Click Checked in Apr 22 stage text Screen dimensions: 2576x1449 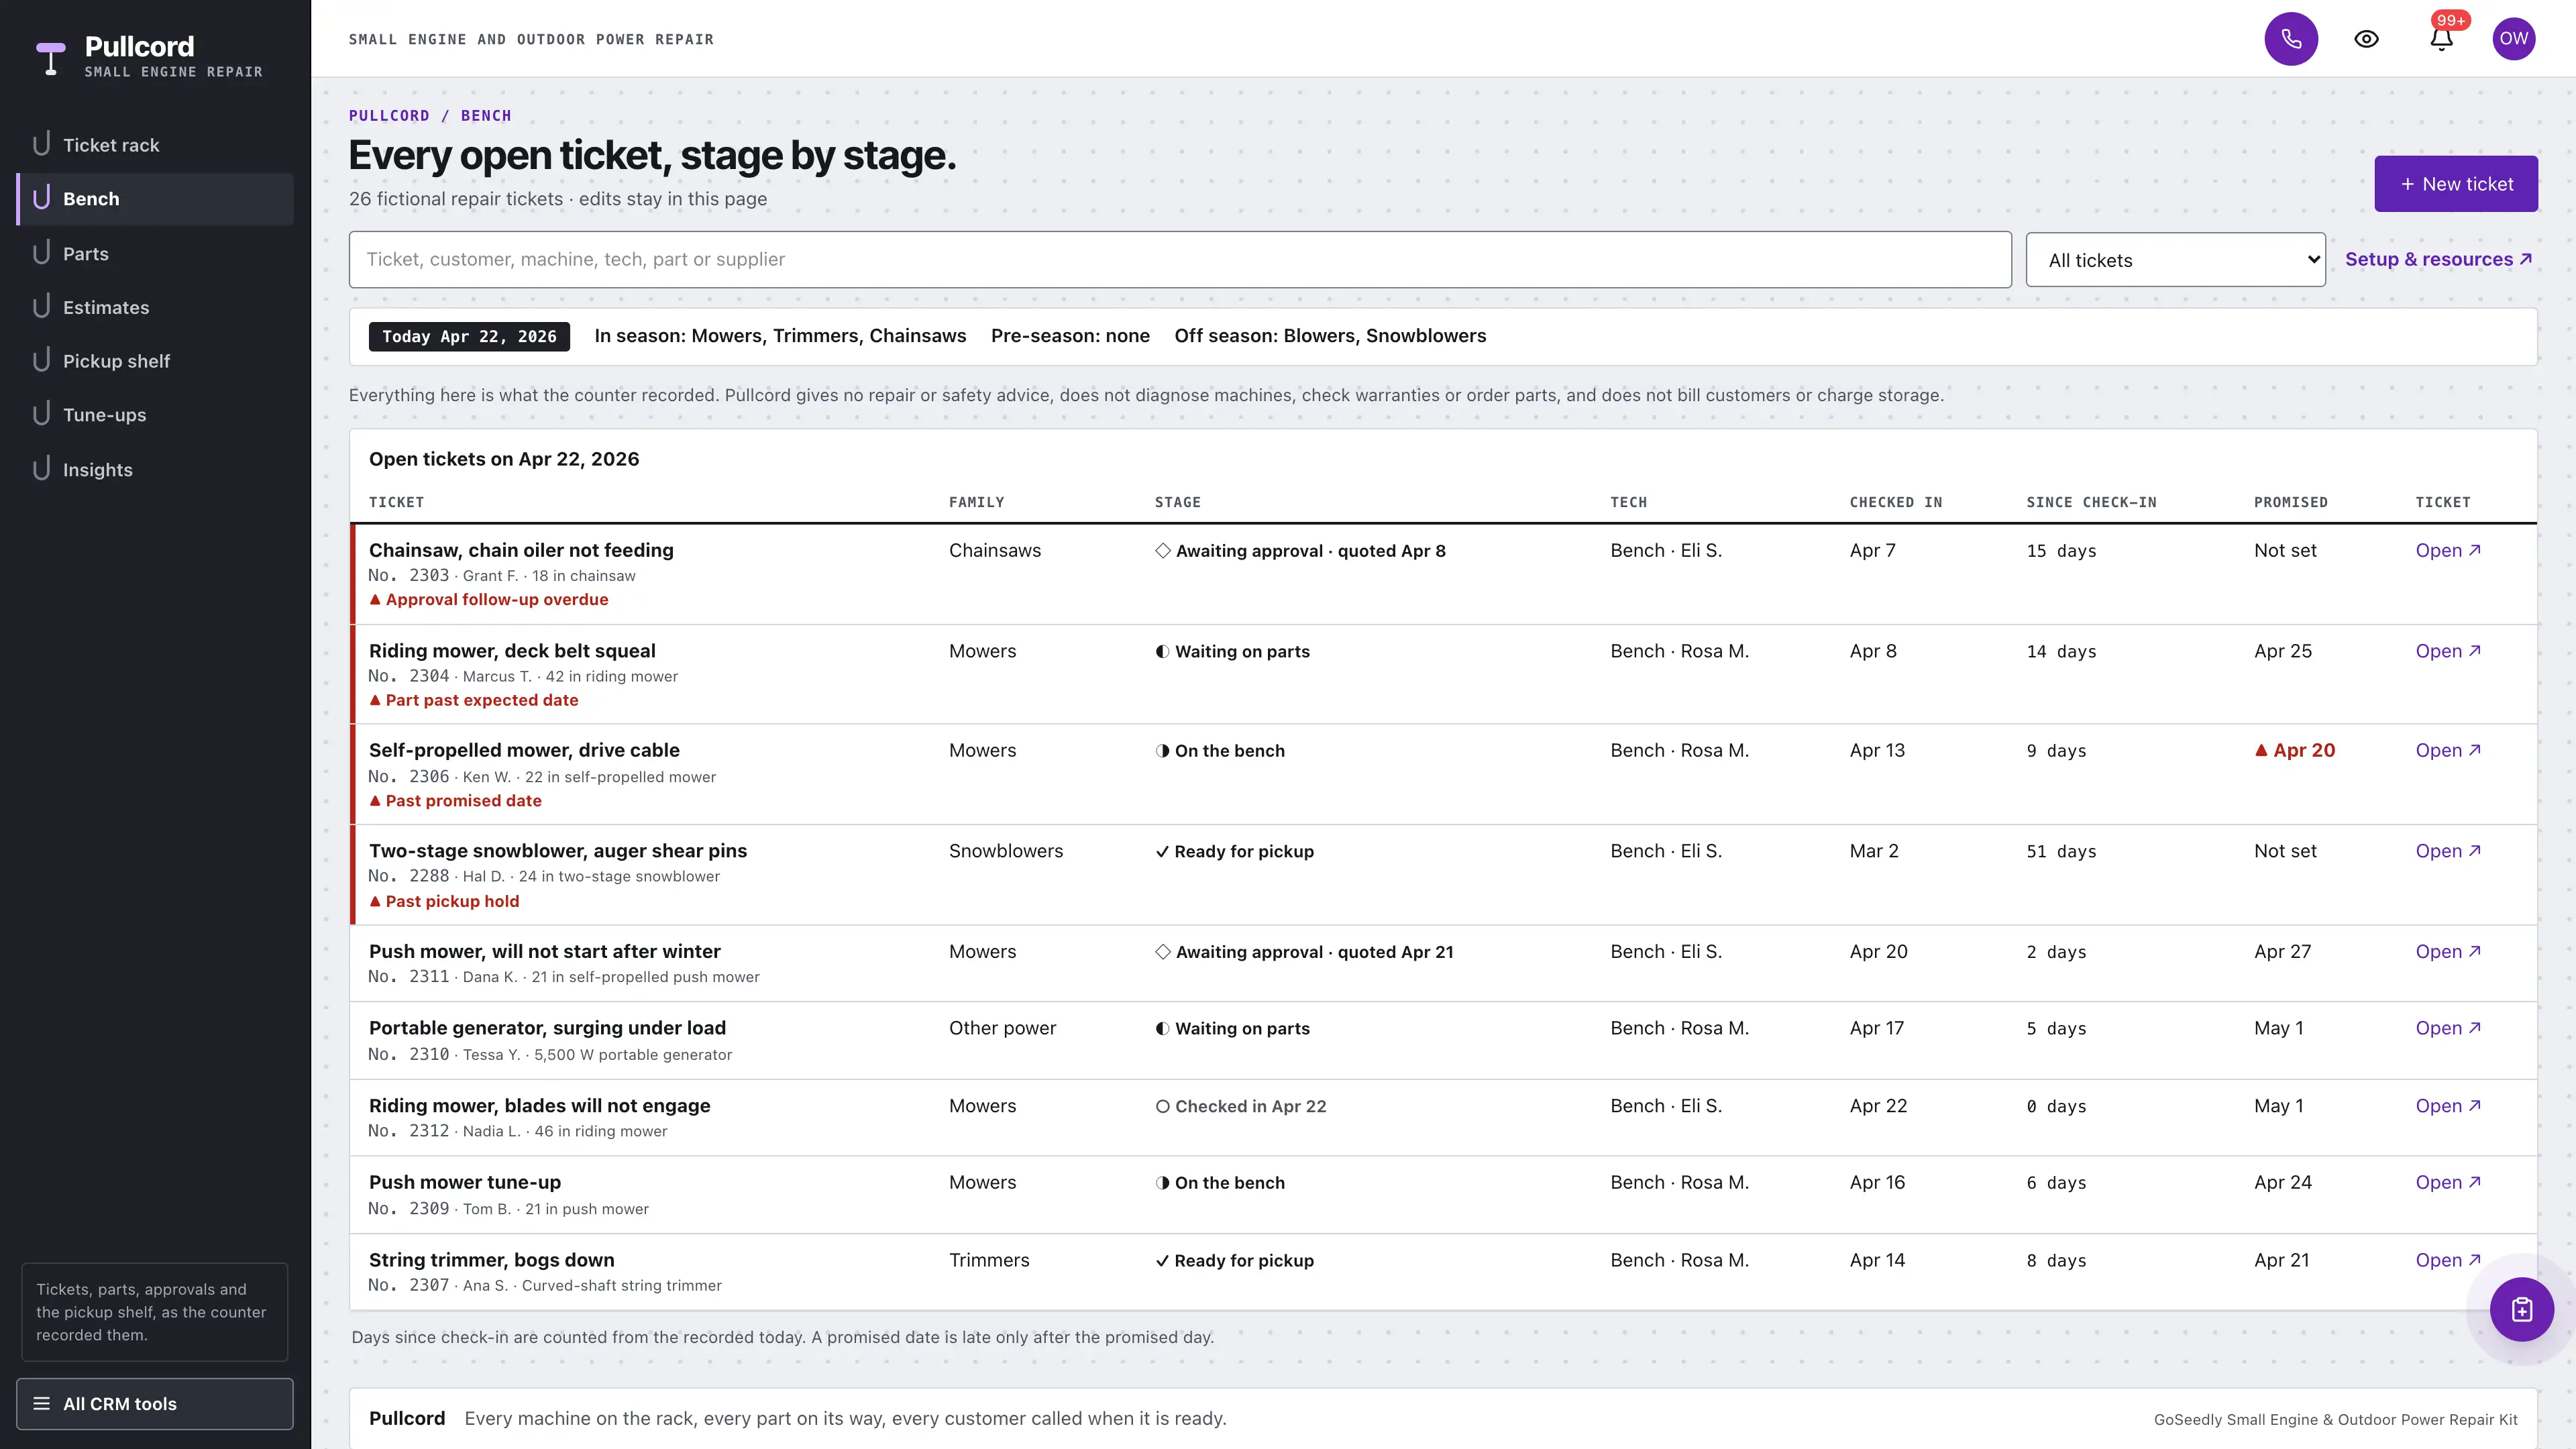(x=1241, y=1106)
